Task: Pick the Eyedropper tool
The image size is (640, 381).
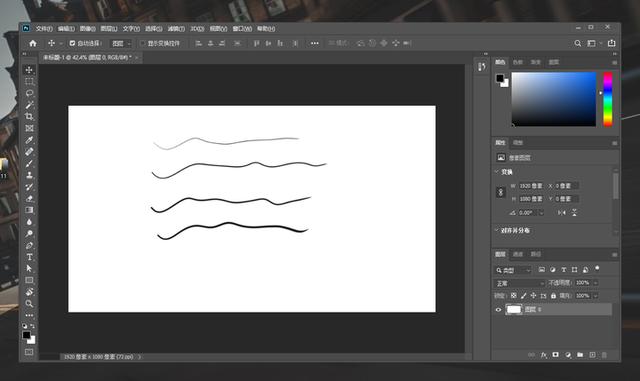Action: (x=29, y=140)
